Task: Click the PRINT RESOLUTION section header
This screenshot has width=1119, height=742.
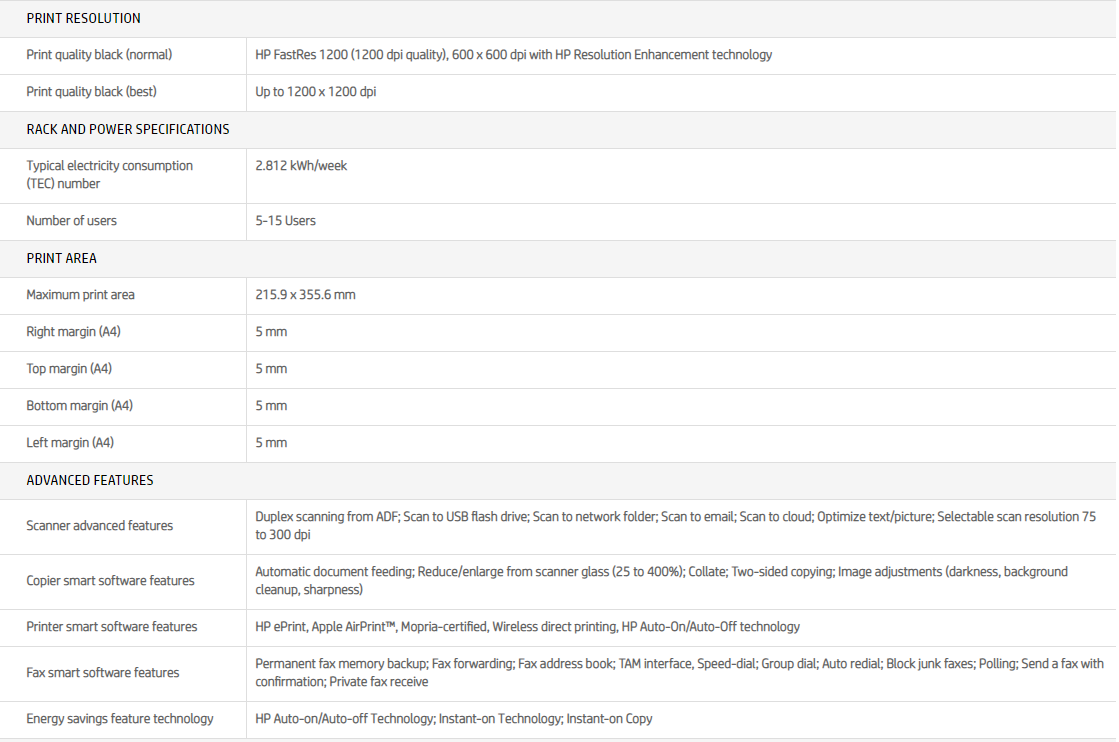Action: pos(83,18)
